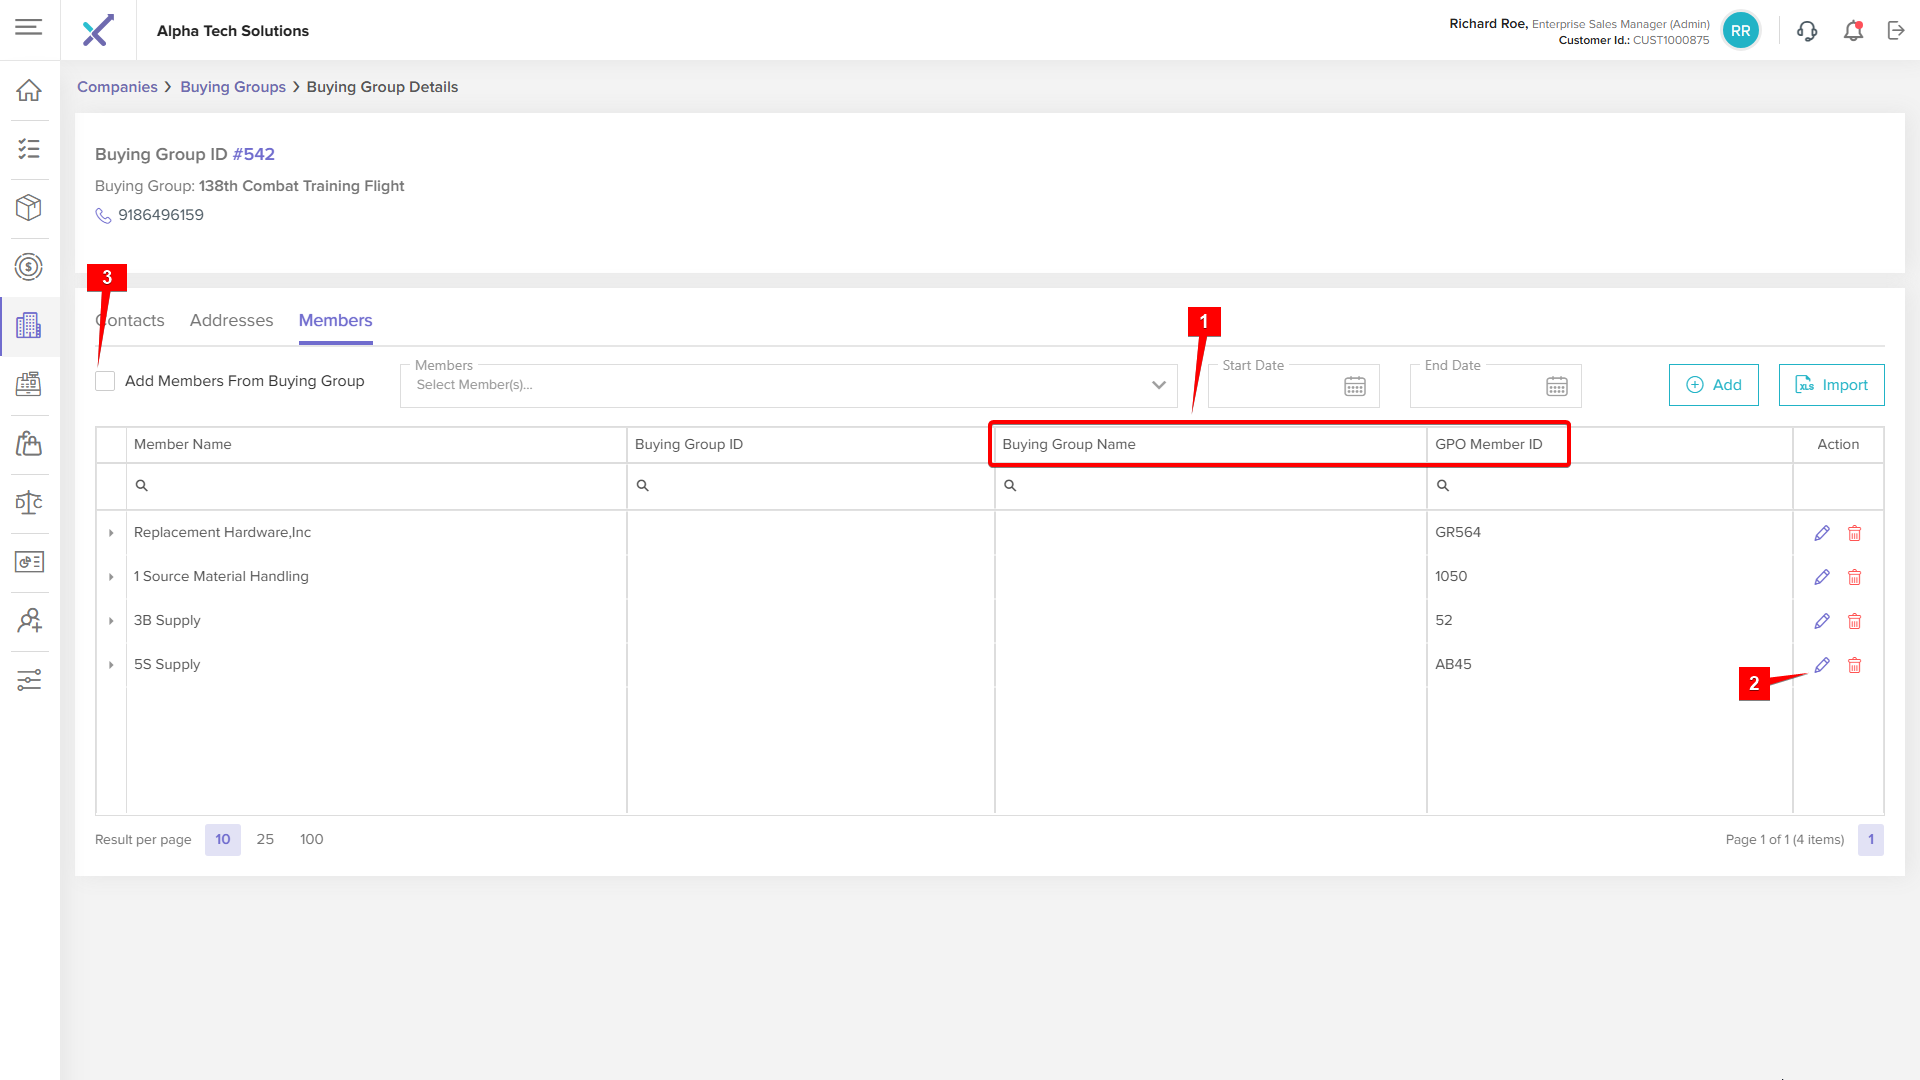The height and width of the screenshot is (1080, 1920).
Task: Click the package box sidebar icon
Action: [29, 207]
